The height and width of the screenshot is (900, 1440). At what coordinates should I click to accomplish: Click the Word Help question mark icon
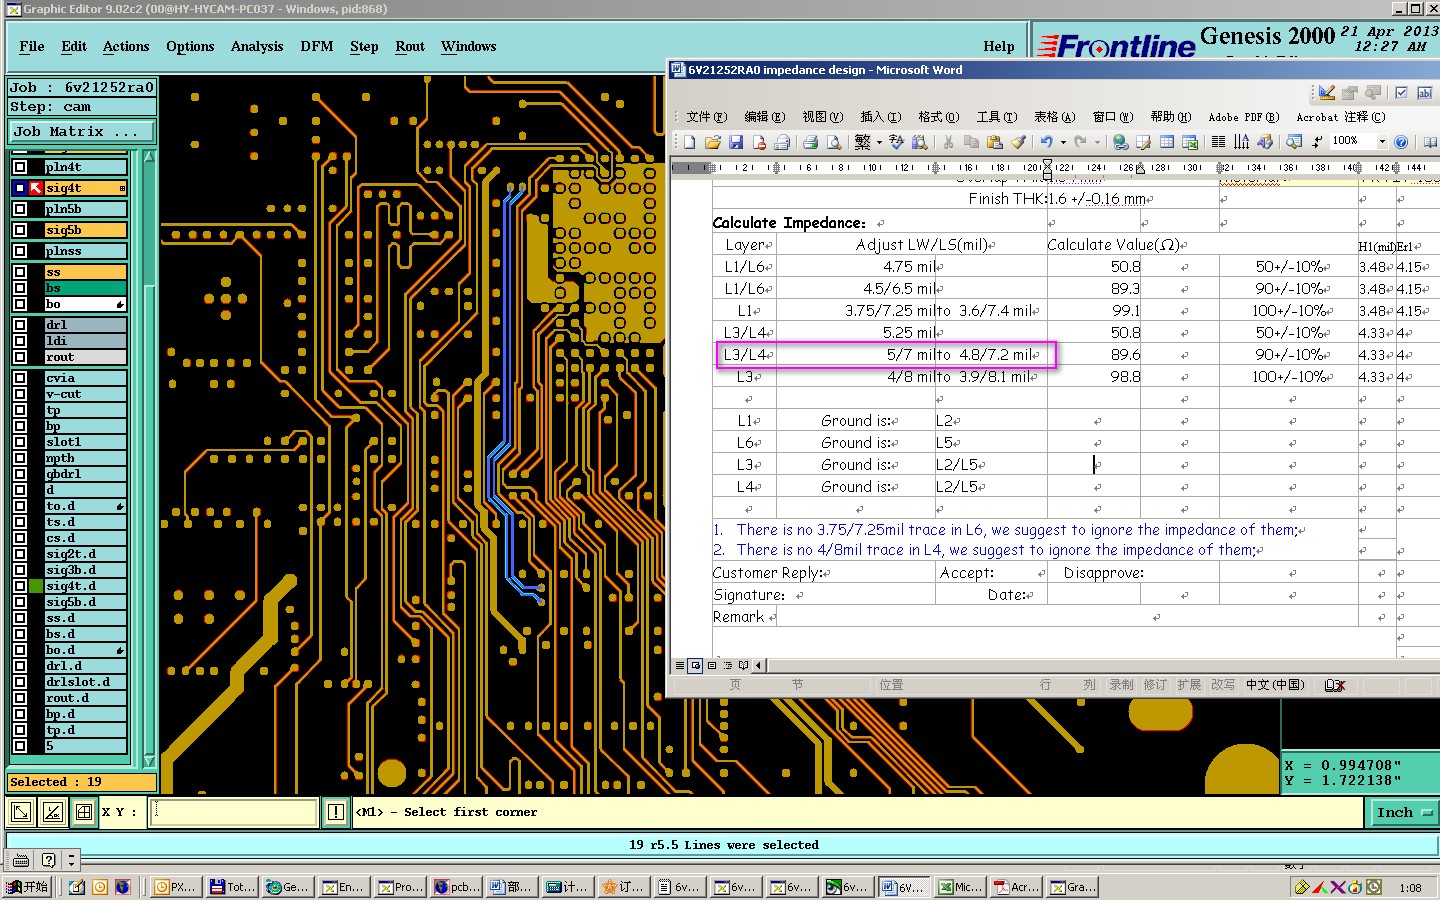1401,142
